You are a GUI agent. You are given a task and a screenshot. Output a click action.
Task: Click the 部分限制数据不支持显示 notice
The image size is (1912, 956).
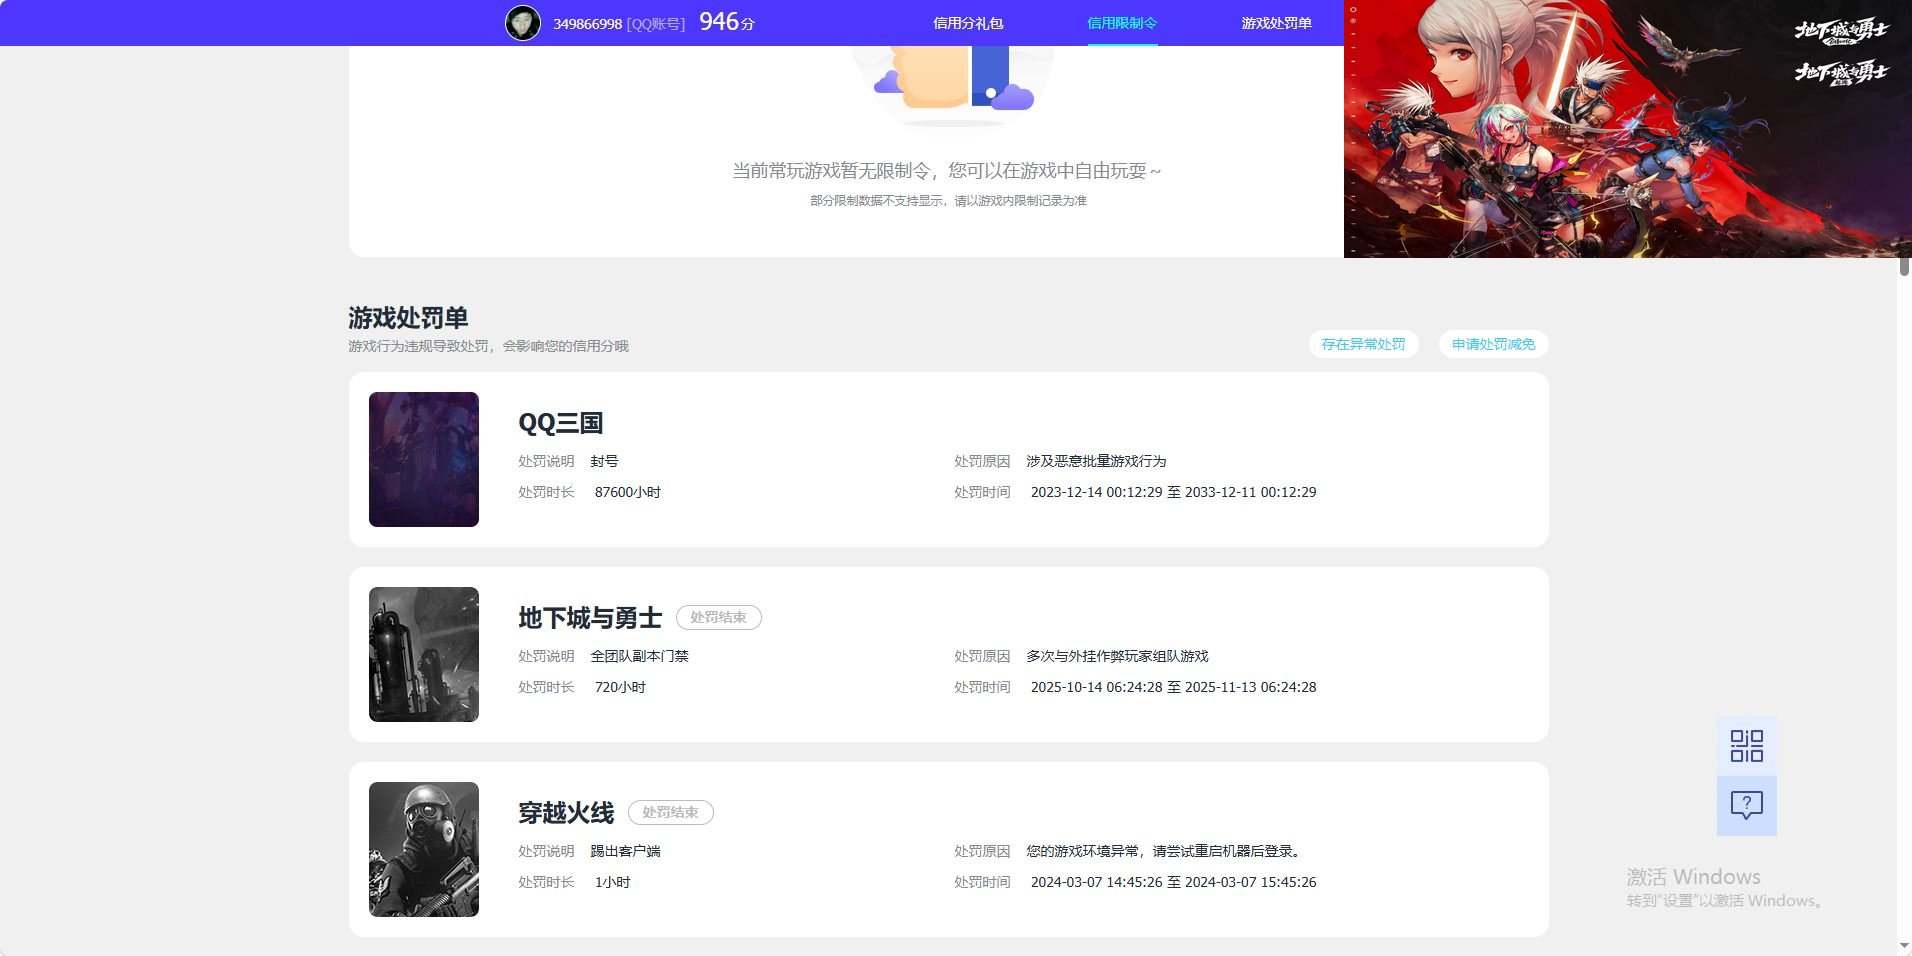pyautogui.click(x=948, y=201)
